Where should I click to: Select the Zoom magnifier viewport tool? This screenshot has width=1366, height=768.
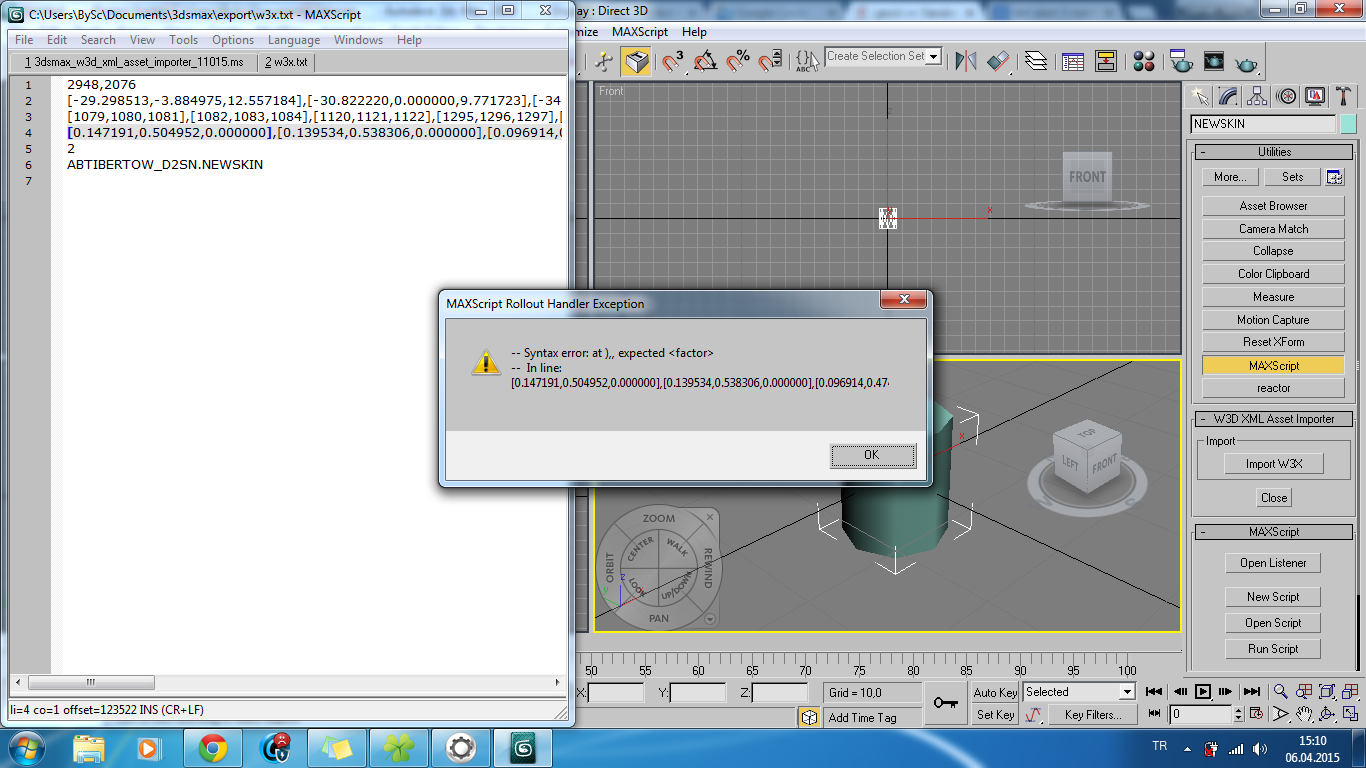[1281, 692]
